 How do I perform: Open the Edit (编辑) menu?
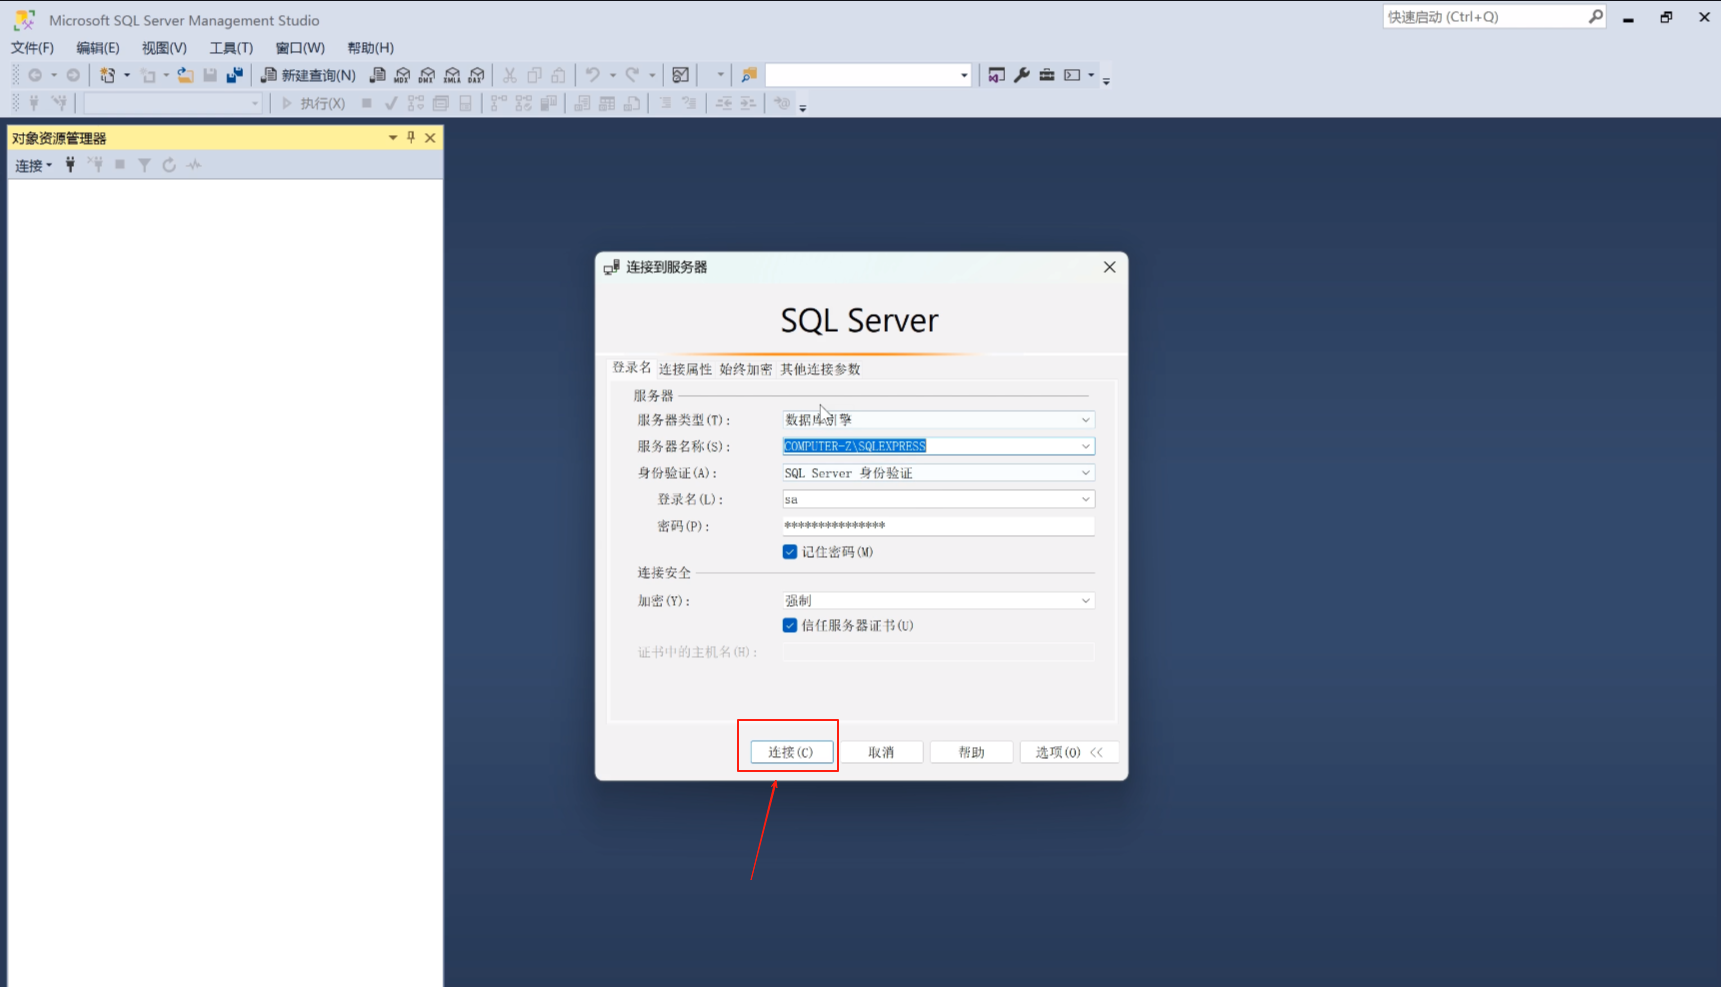tap(97, 47)
